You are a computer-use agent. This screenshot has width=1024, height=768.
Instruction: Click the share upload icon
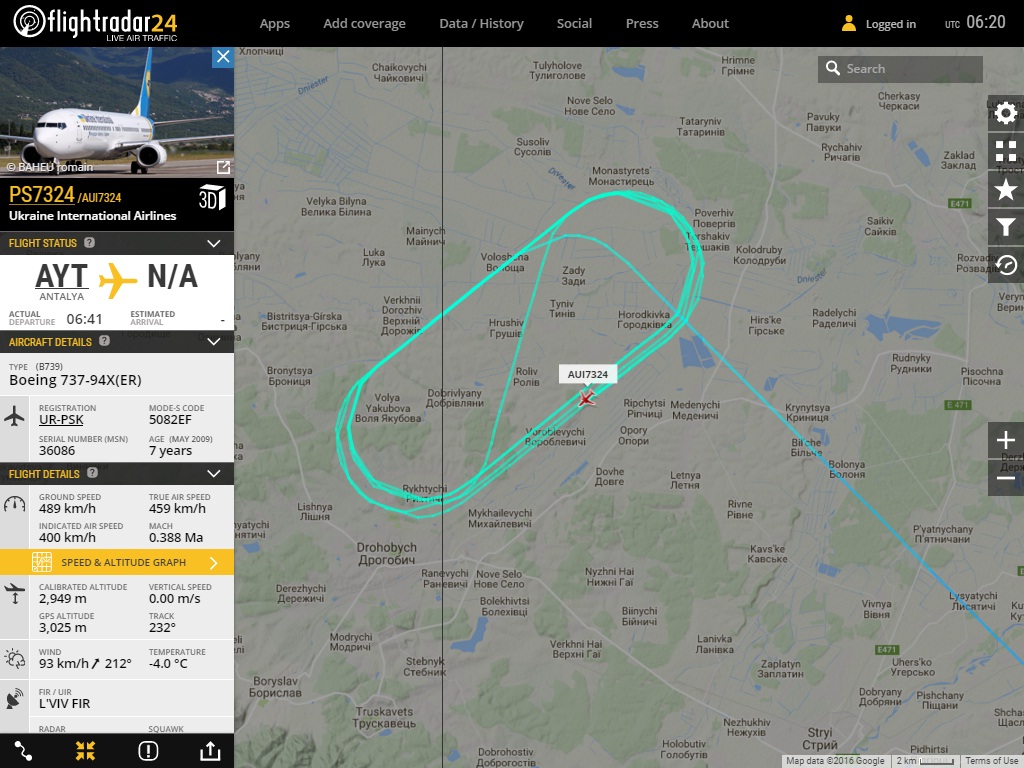[x=210, y=751]
